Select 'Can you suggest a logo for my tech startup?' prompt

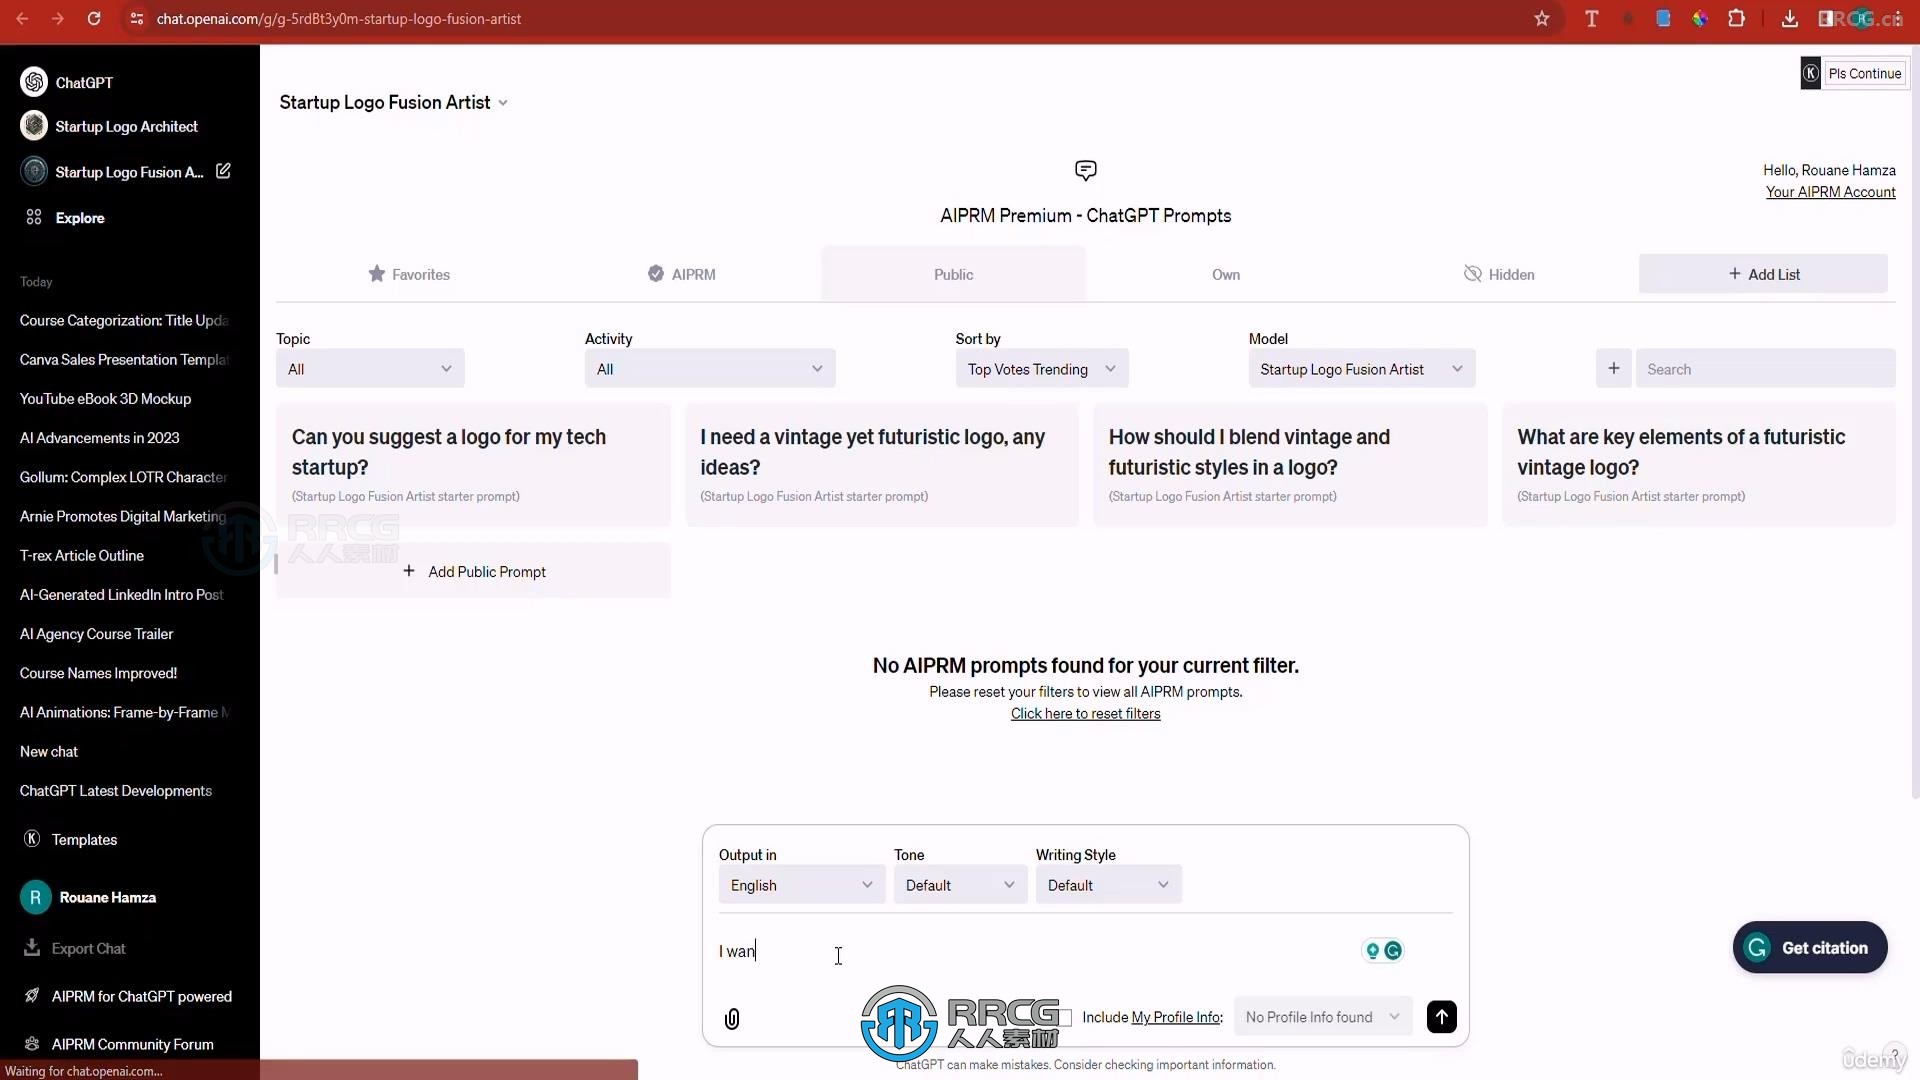click(474, 464)
